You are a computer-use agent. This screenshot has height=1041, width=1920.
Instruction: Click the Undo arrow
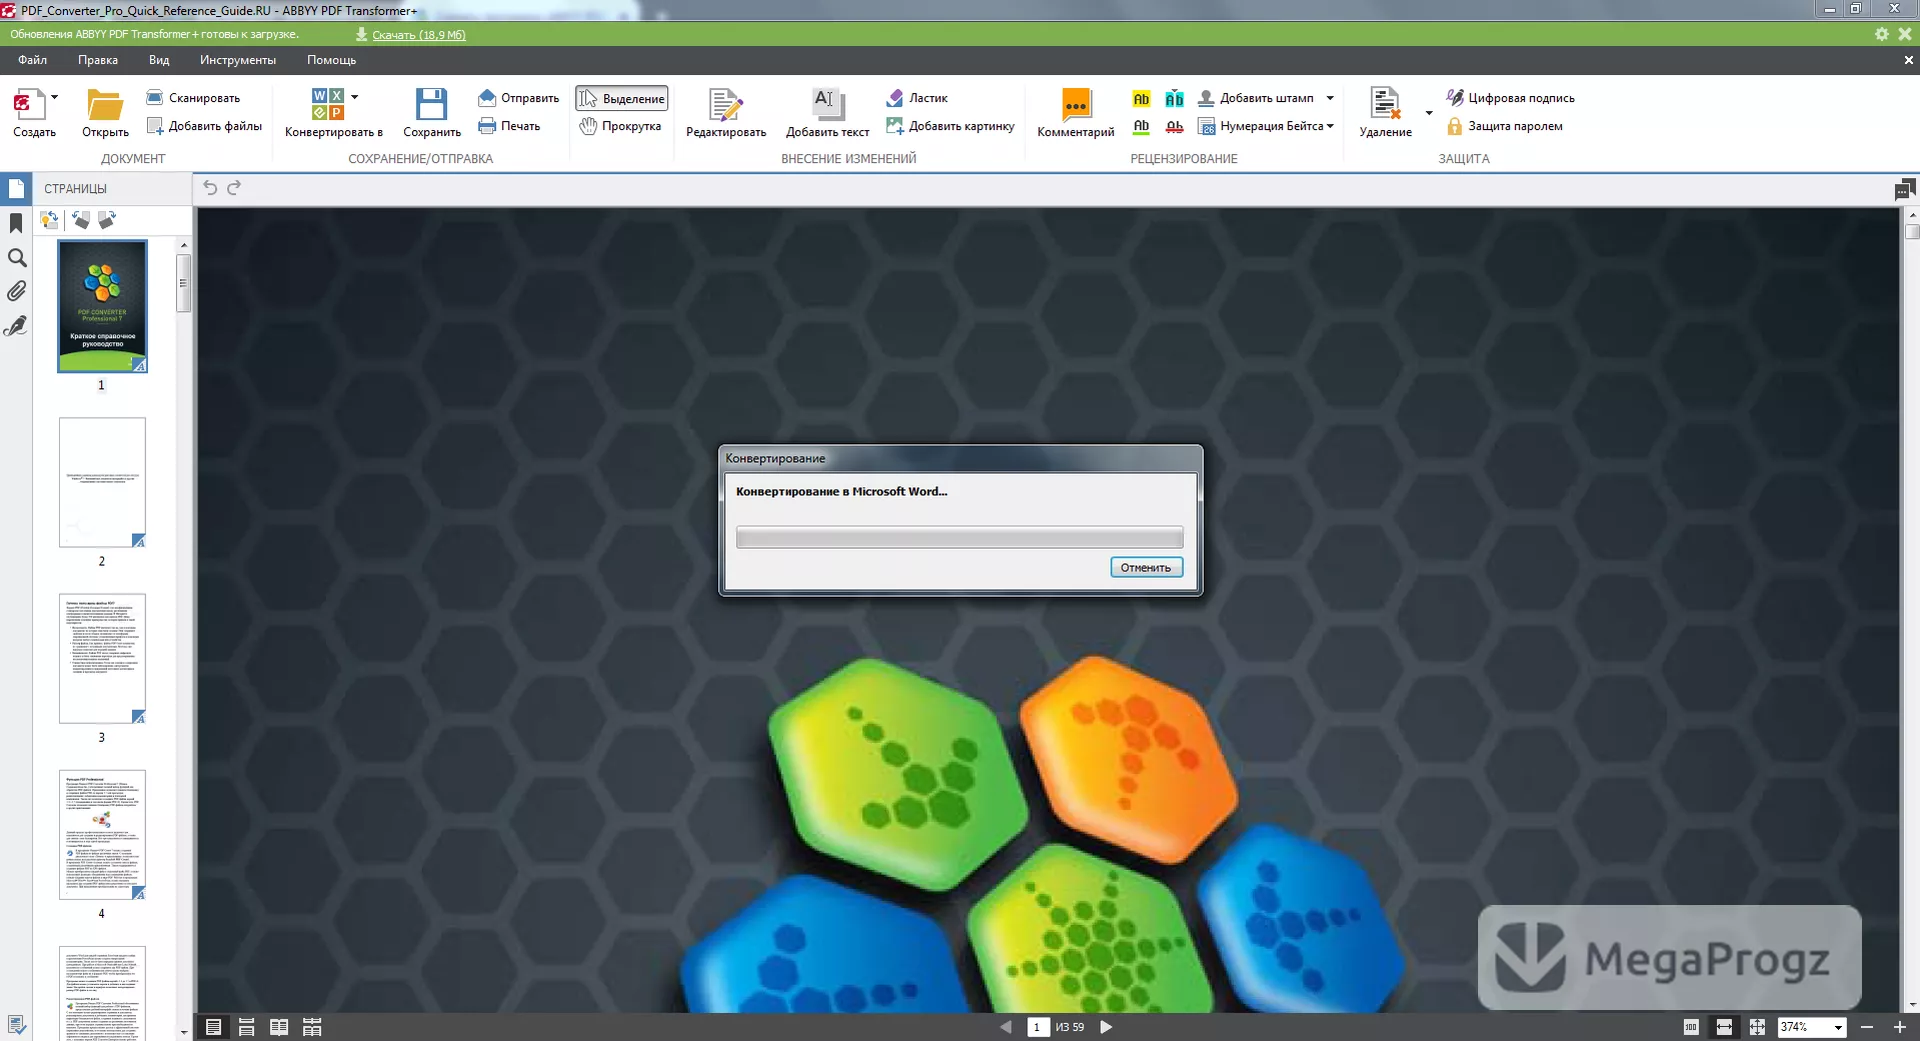210,187
